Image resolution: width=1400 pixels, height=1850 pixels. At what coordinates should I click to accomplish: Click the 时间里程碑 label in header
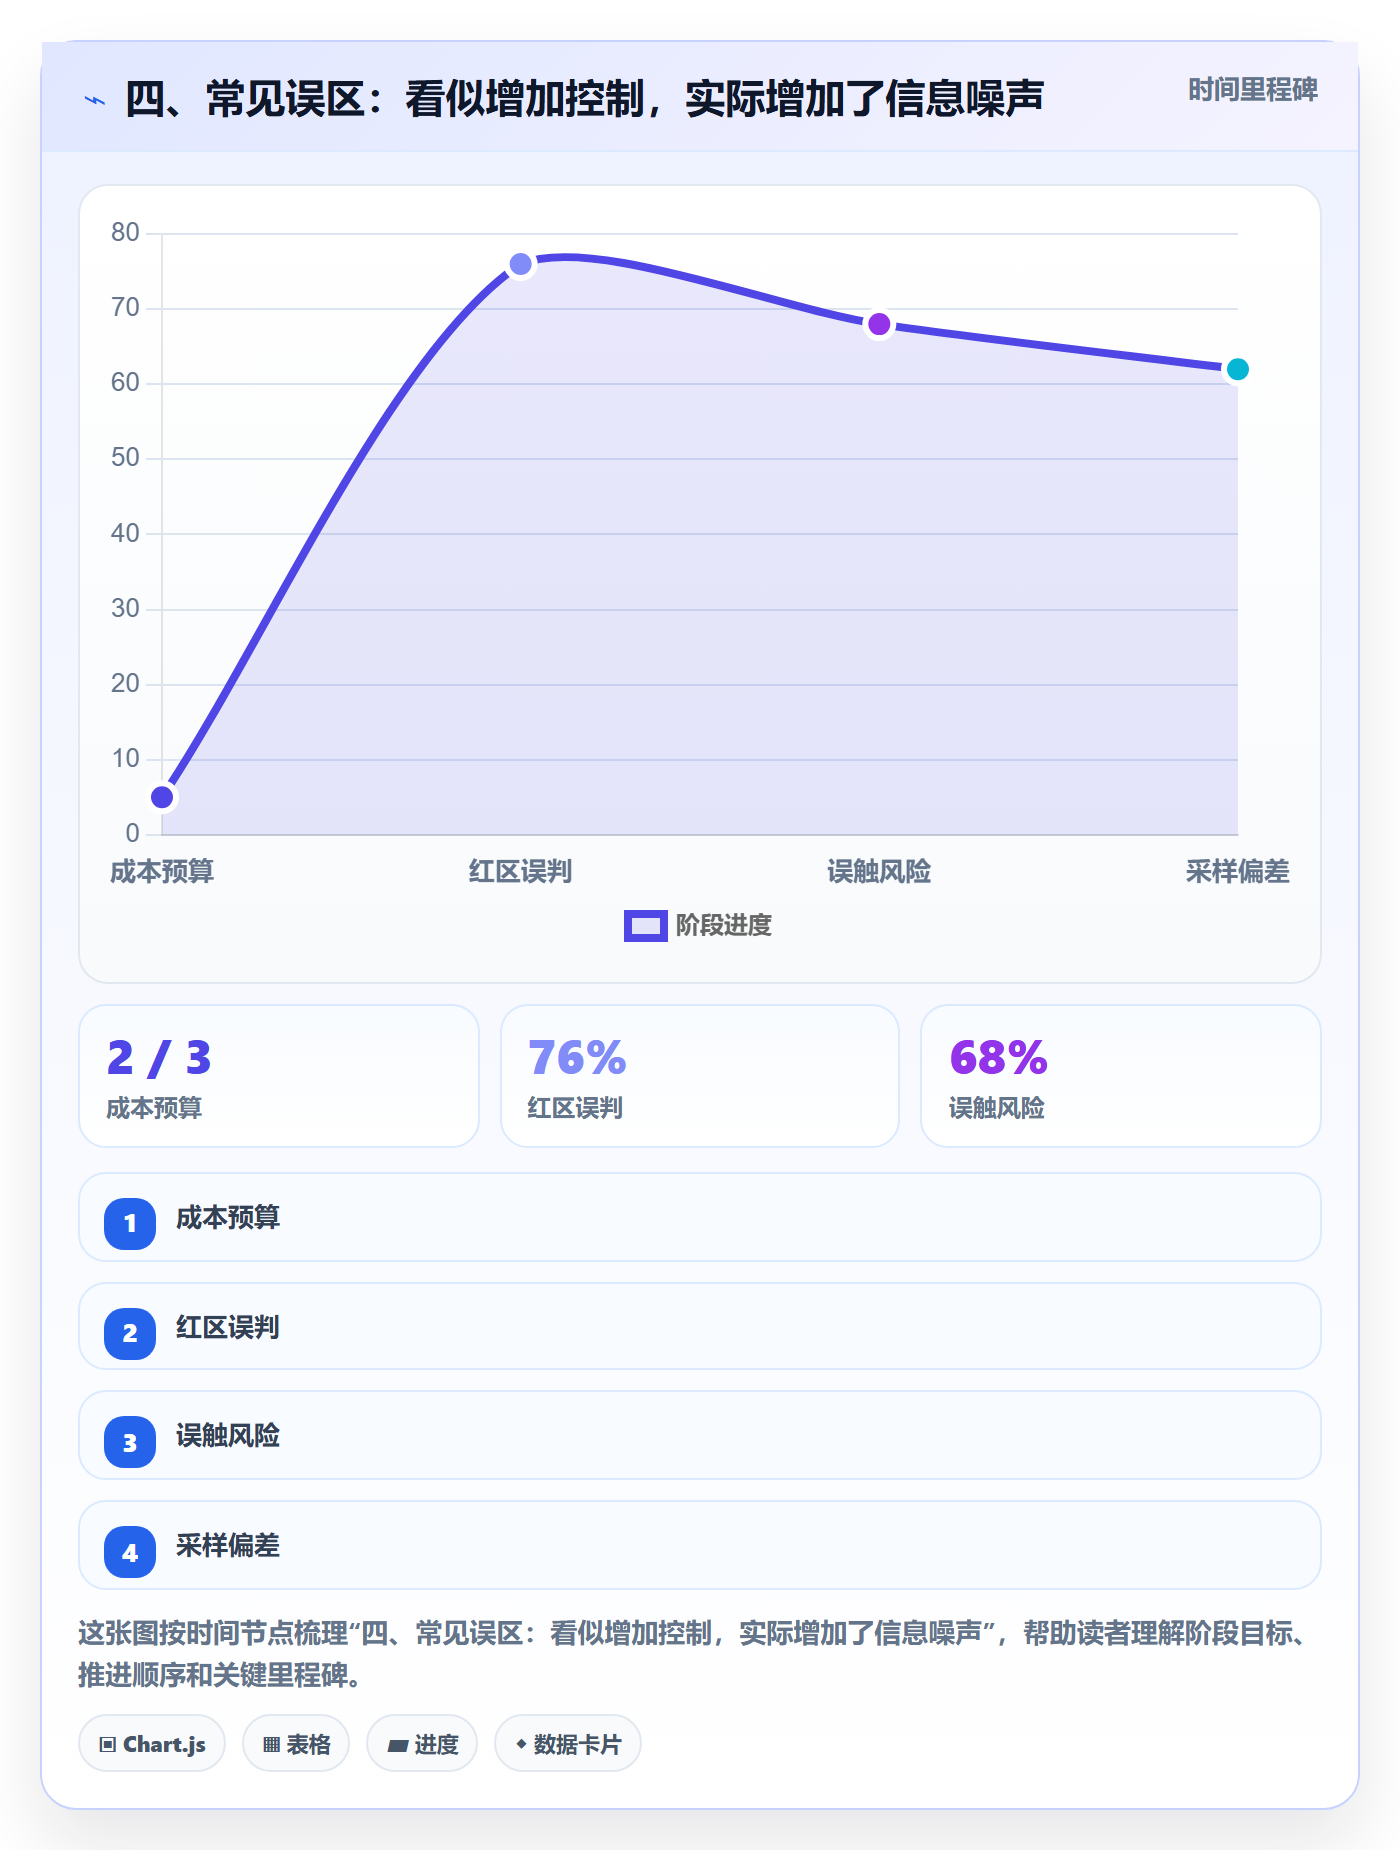[x=1252, y=90]
